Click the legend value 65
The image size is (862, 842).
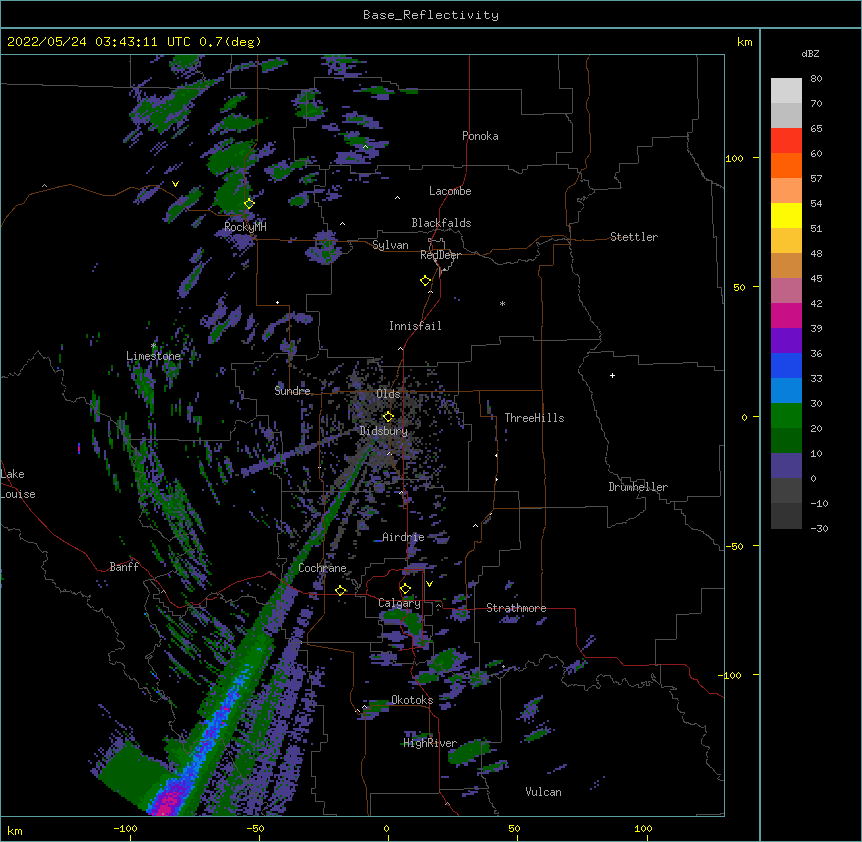(x=816, y=128)
